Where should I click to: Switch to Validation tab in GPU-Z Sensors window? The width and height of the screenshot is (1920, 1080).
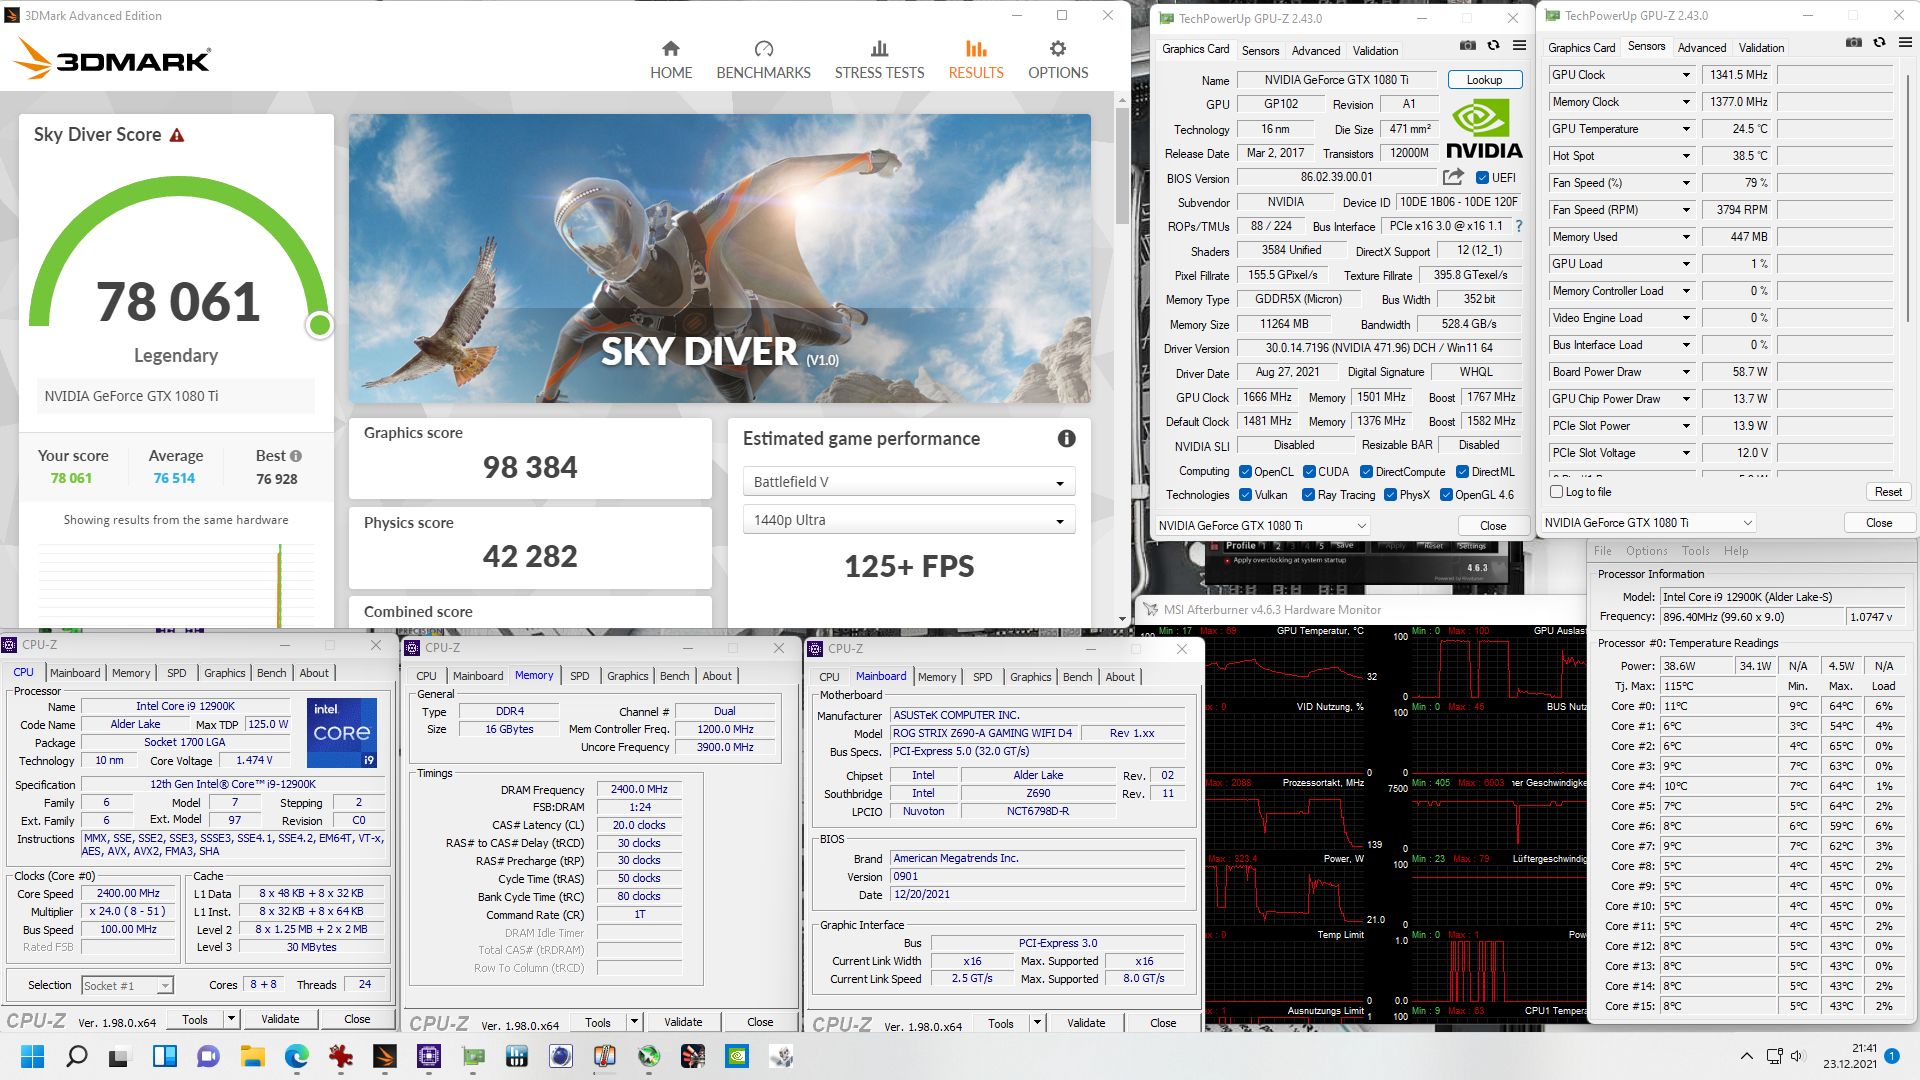click(1761, 48)
